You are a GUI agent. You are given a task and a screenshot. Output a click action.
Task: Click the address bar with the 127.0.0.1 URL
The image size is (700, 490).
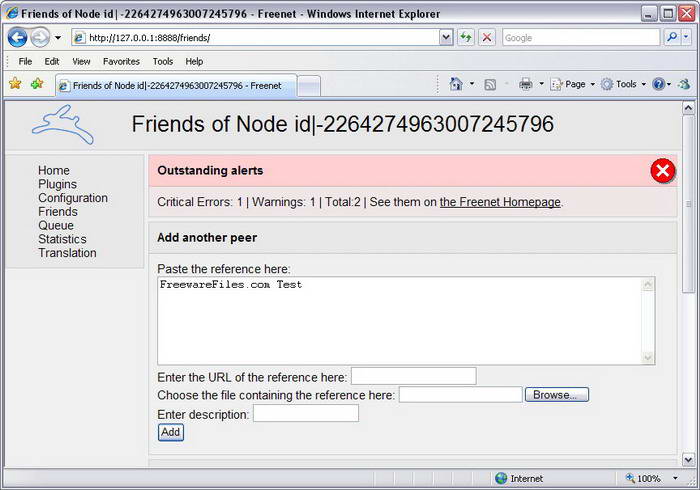coord(255,37)
